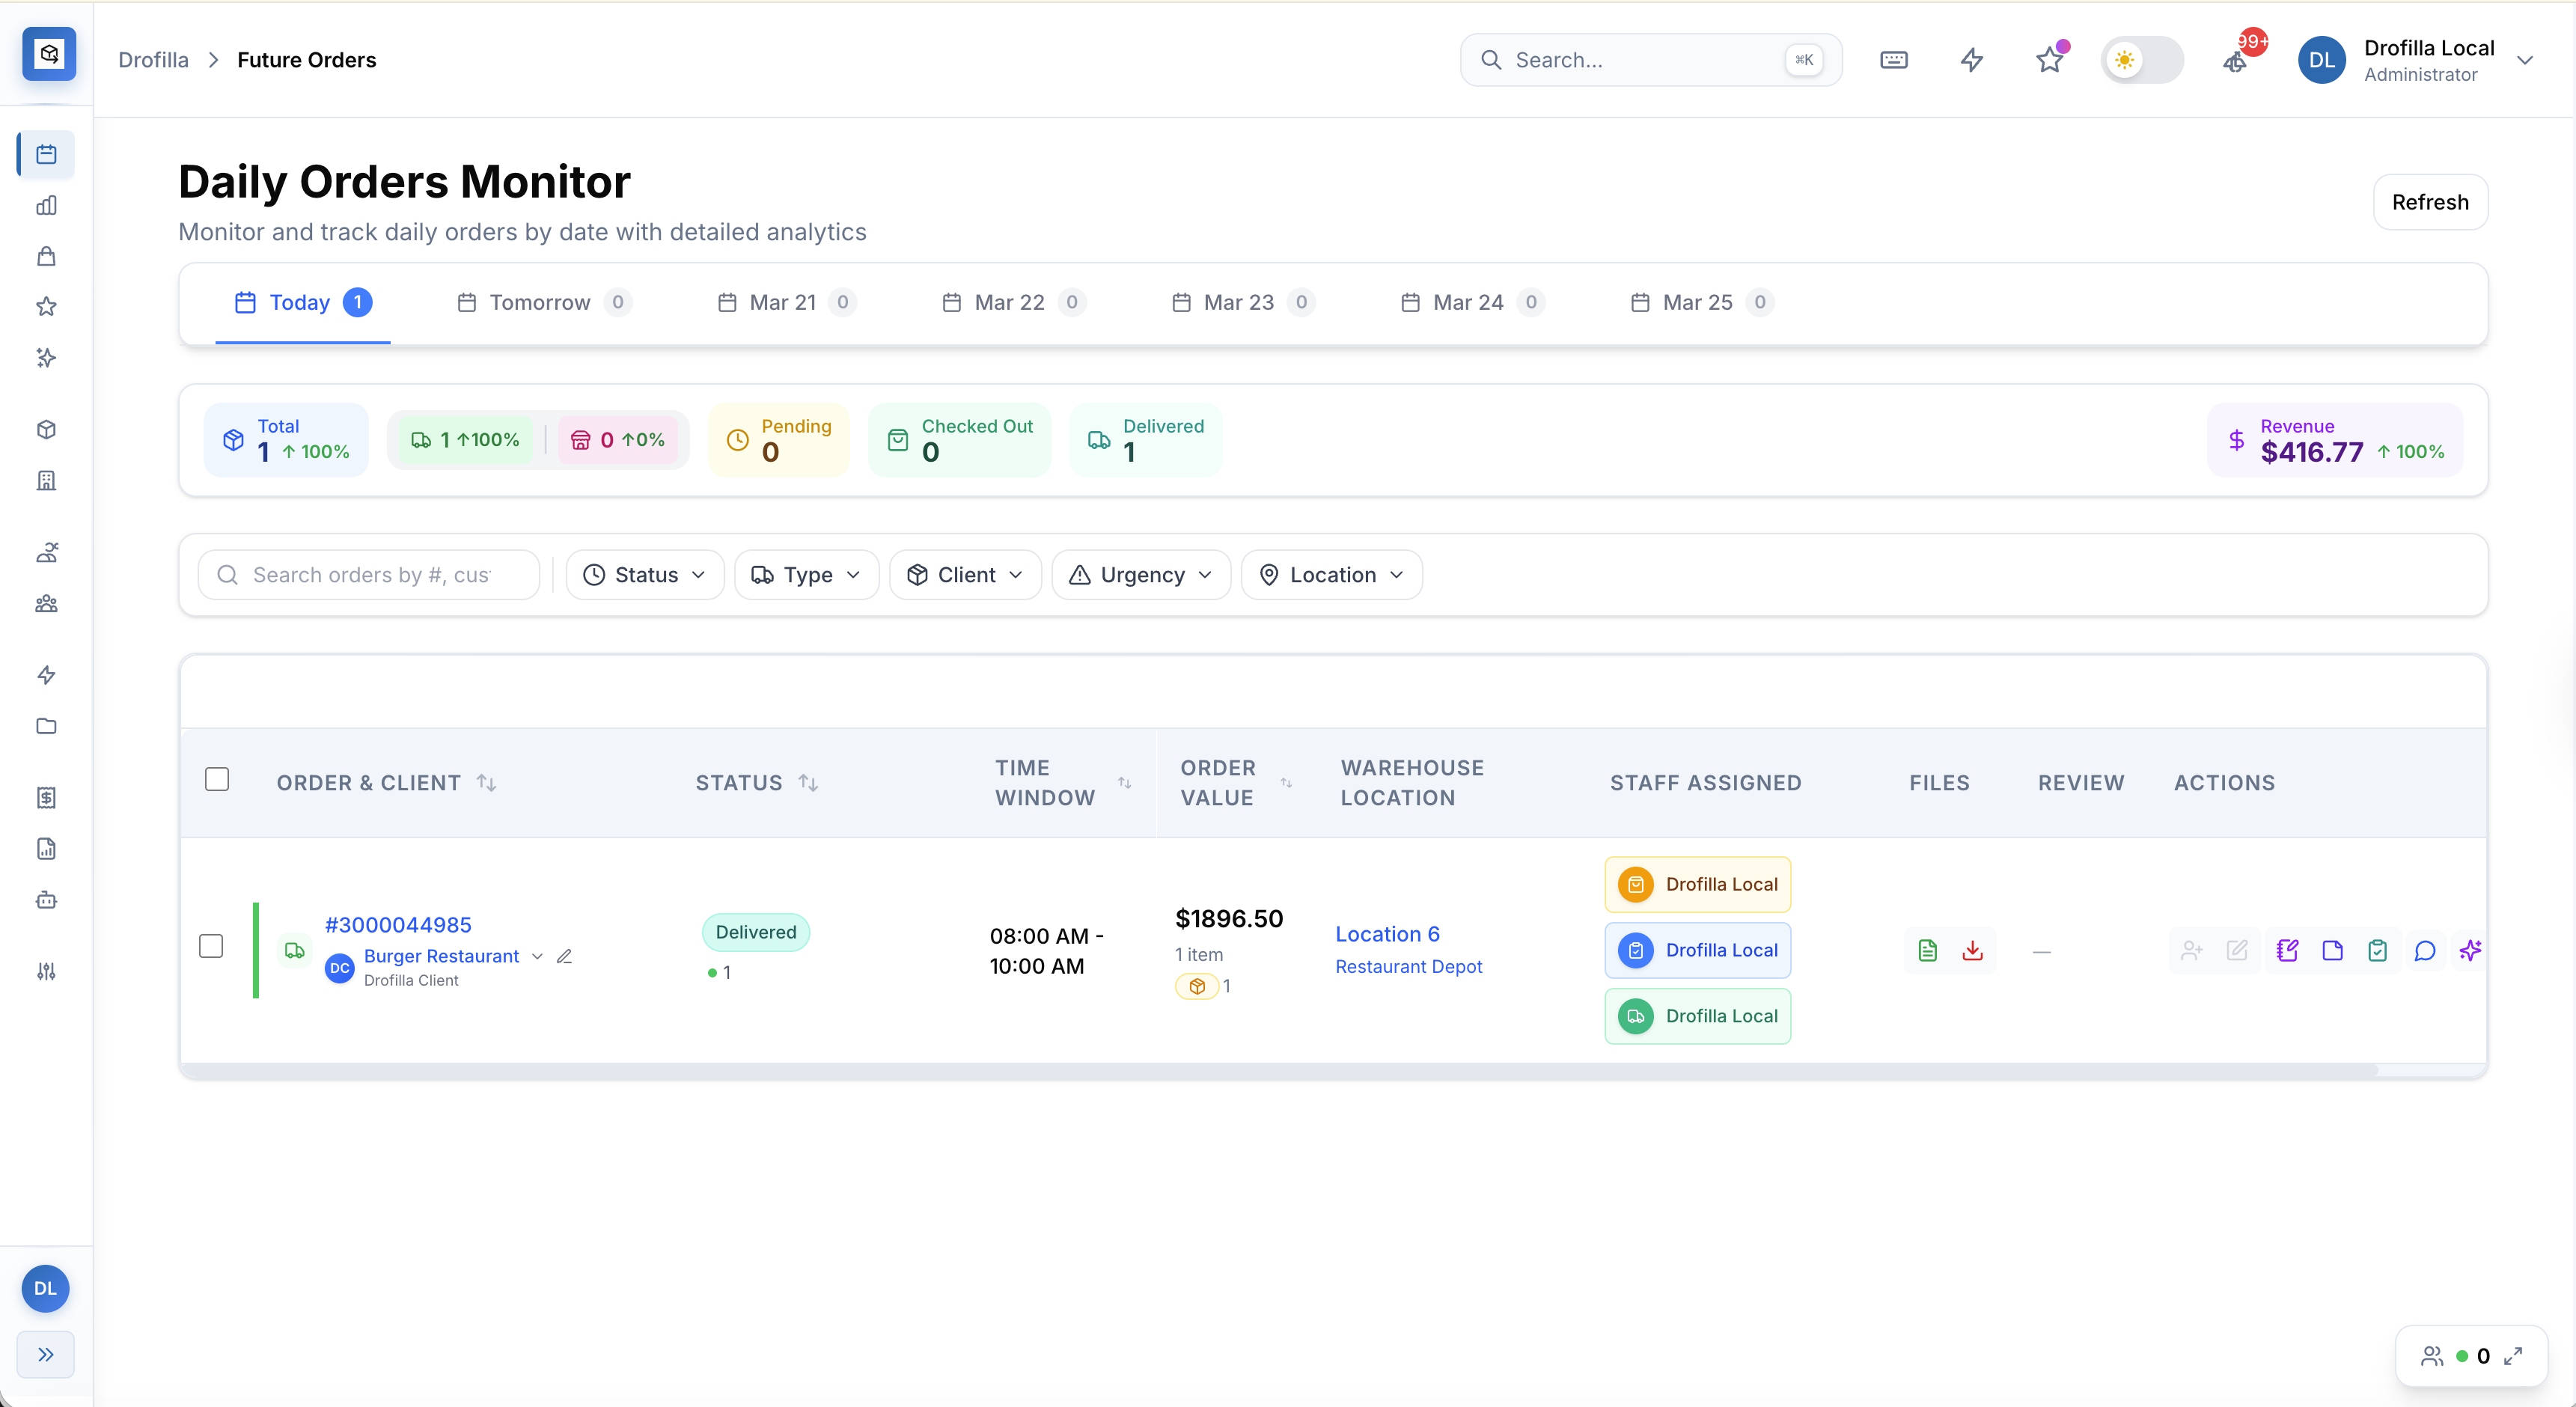
Task: Open the keyboard shortcuts icon in top bar
Action: [x=1894, y=59]
